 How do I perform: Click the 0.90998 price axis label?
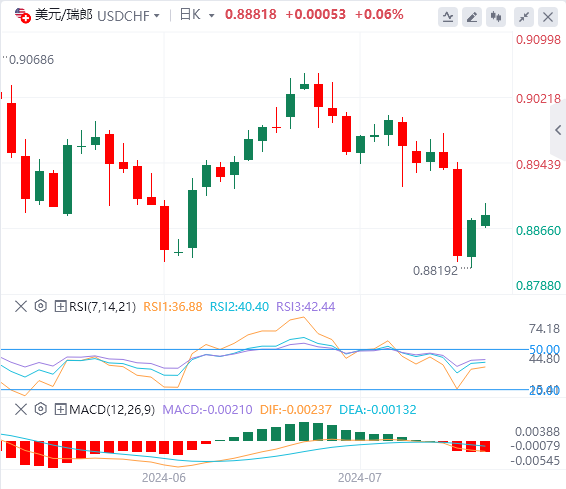[x=538, y=40]
